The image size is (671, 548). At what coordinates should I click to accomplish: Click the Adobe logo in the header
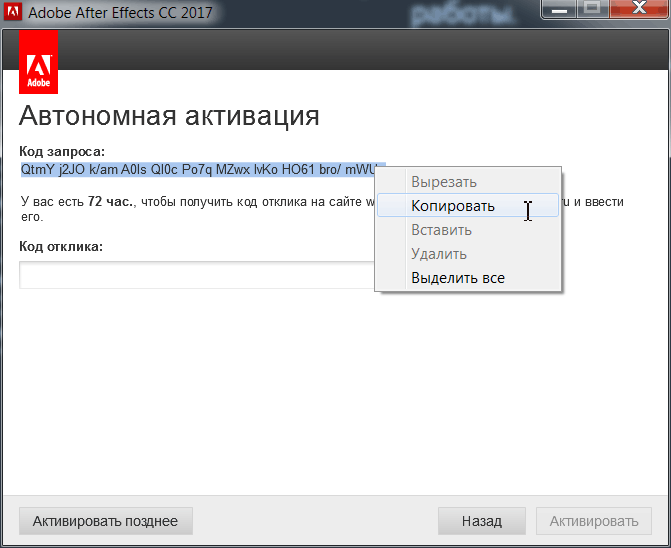(x=39, y=62)
